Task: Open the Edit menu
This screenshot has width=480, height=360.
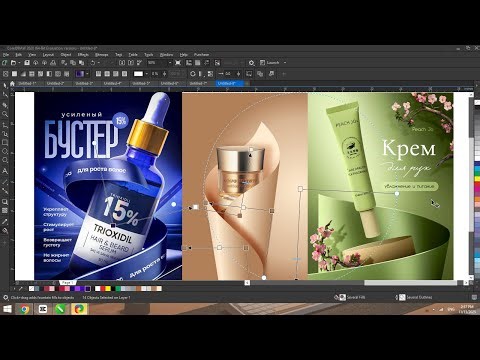Action: (x=19, y=55)
